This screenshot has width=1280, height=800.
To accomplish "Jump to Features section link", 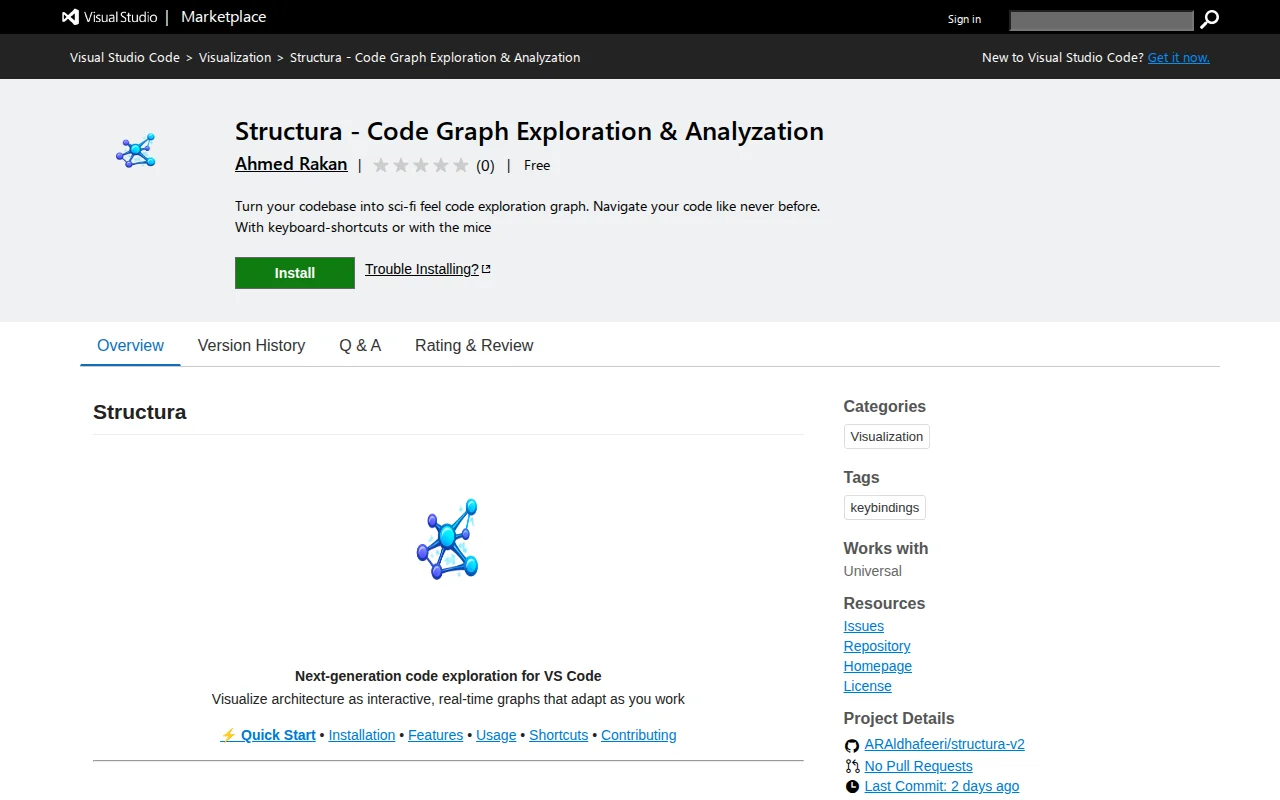I will (x=436, y=735).
